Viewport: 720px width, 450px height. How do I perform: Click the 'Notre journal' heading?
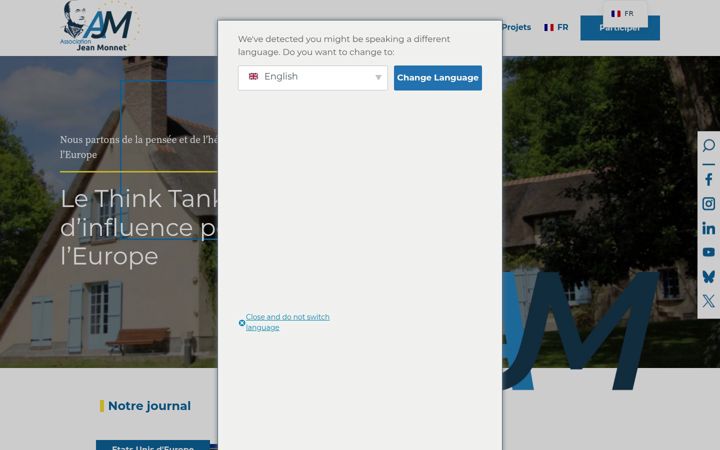(149, 406)
